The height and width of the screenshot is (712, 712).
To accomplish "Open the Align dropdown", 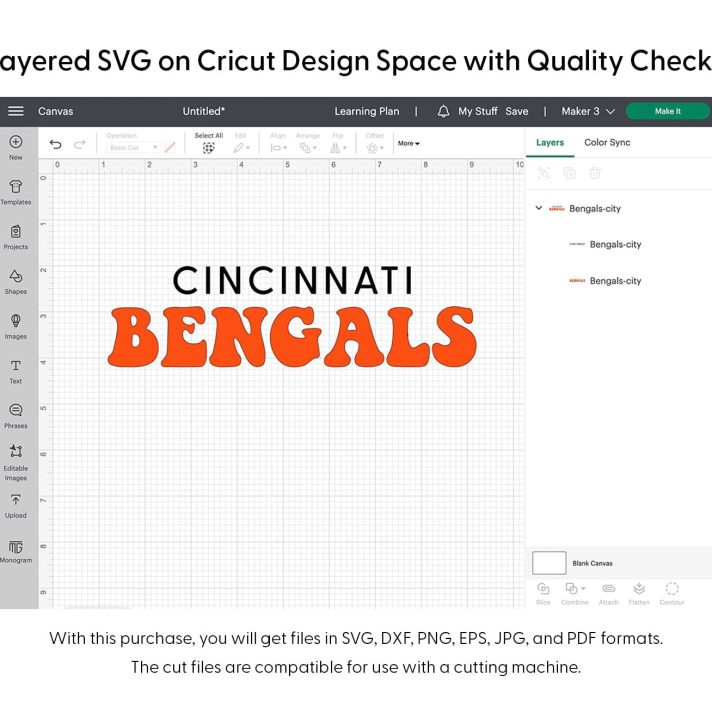I will pyautogui.click(x=278, y=148).
